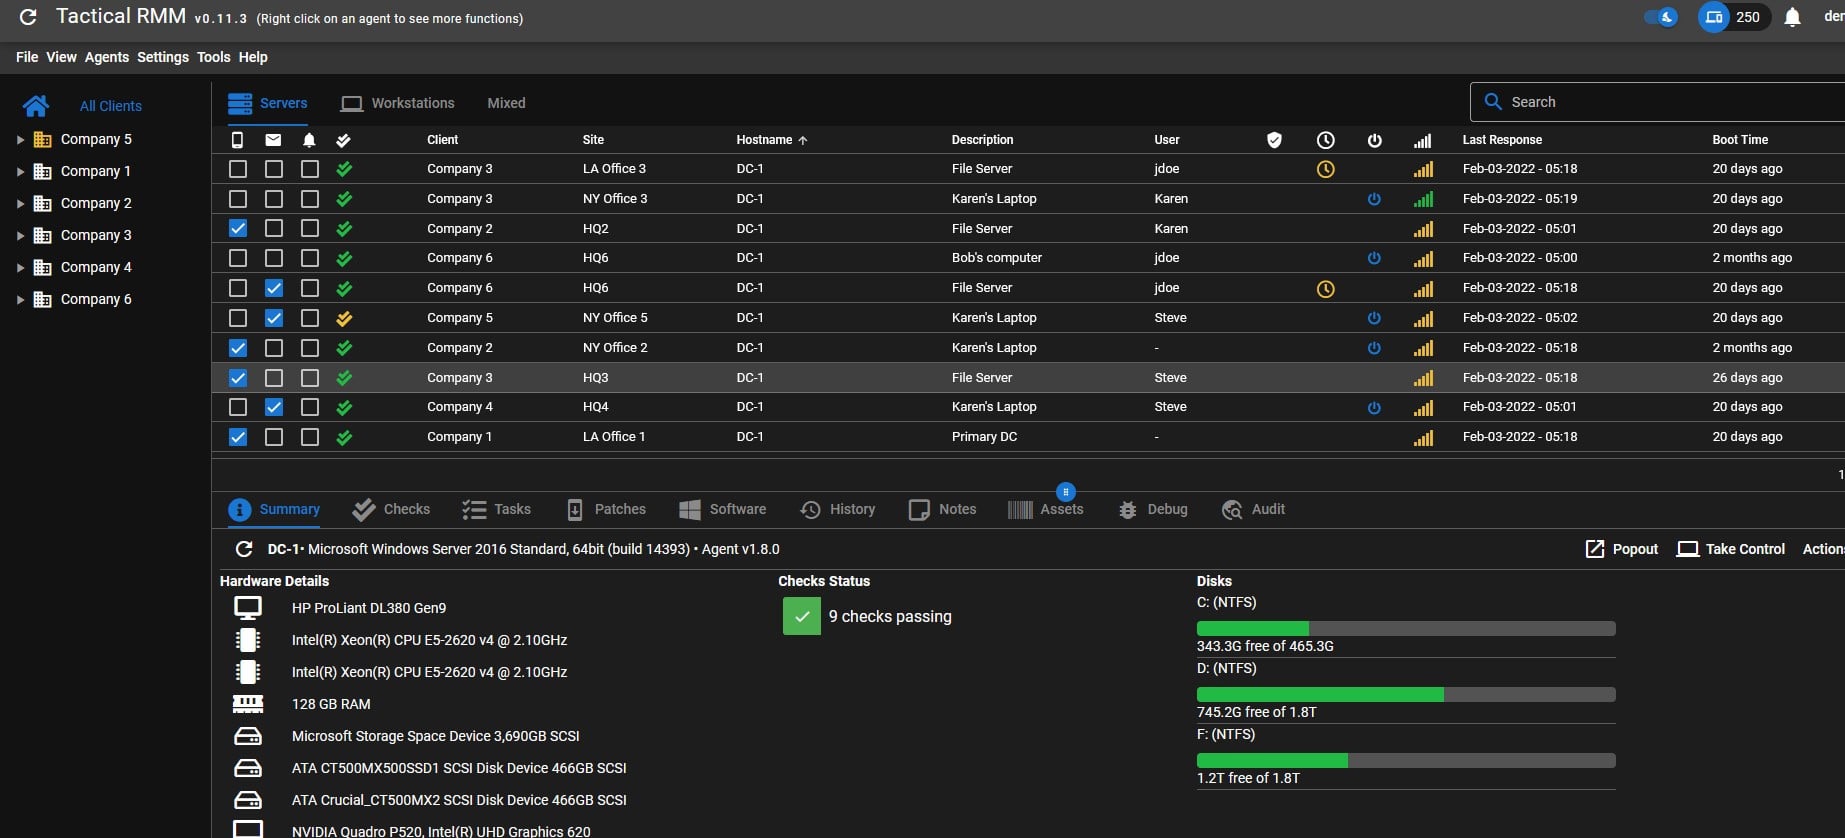Open the Agents menu
This screenshot has width=1845, height=838.
107,57
